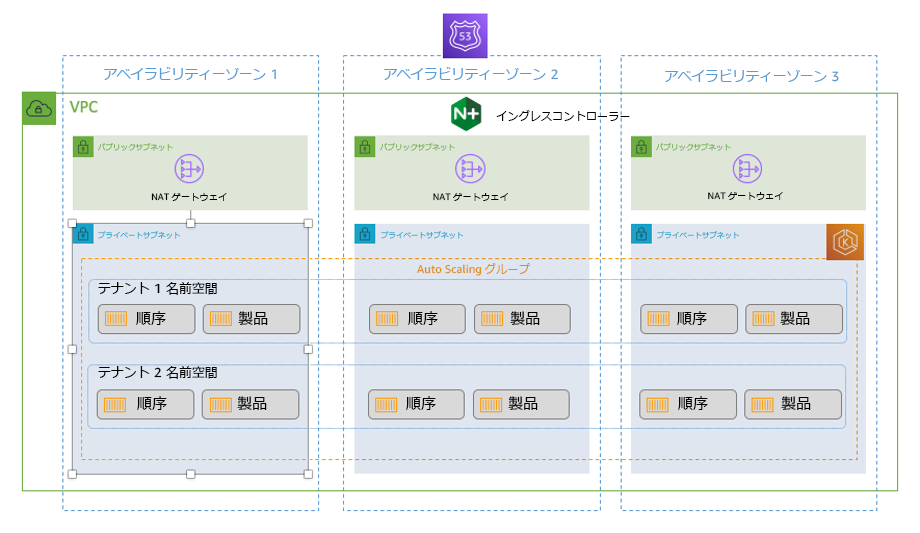
Task: Select テナント 2 製品 container in zone 2
Action: point(521,404)
